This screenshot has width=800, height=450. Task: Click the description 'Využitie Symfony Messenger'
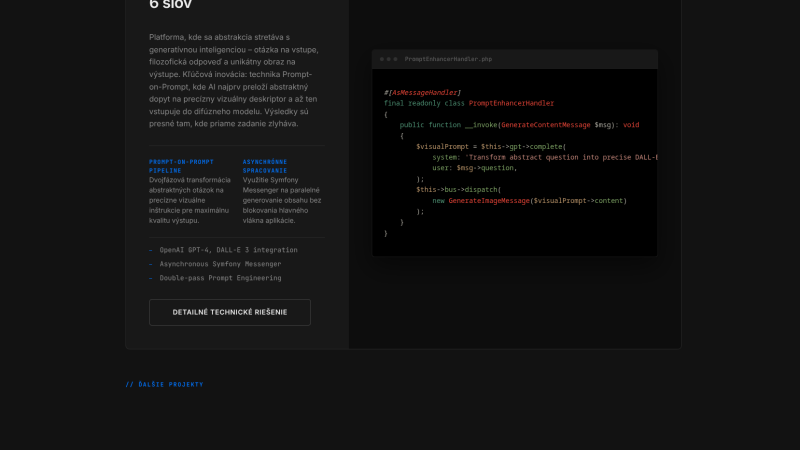[x=282, y=201]
